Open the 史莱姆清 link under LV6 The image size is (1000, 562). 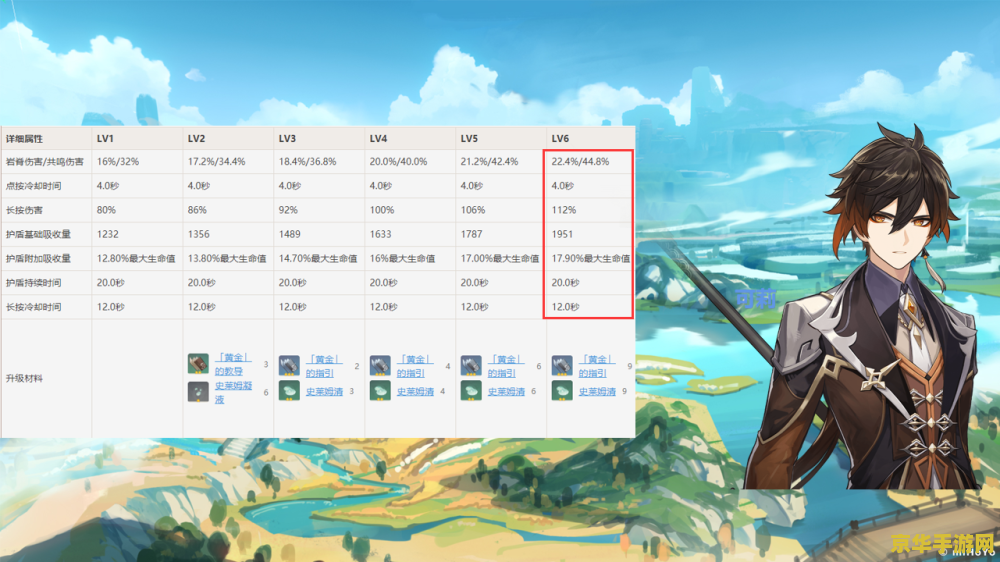pyautogui.click(x=598, y=392)
